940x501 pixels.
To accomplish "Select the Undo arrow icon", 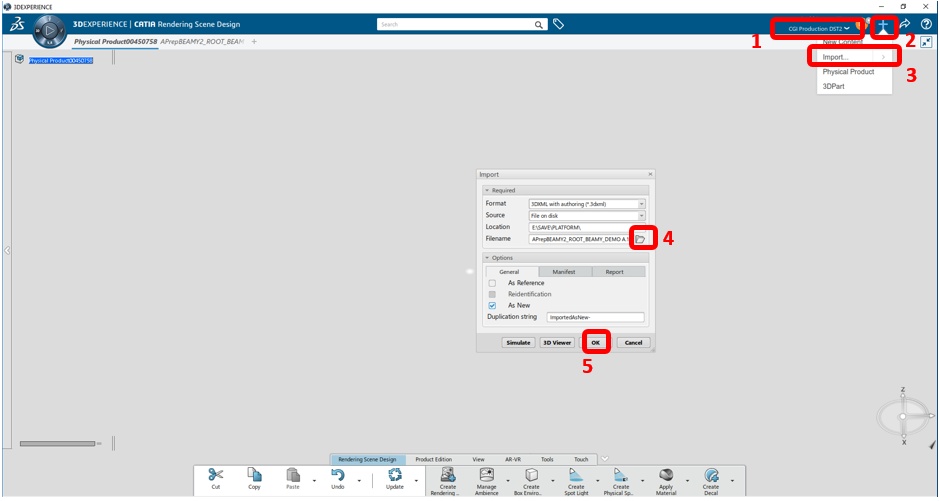I will [x=338, y=475].
